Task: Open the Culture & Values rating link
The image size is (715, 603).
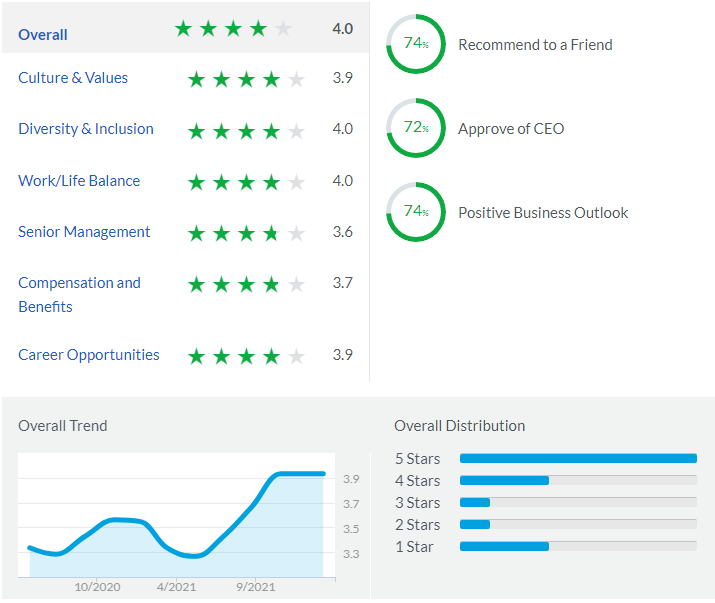Action: (73, 78)
